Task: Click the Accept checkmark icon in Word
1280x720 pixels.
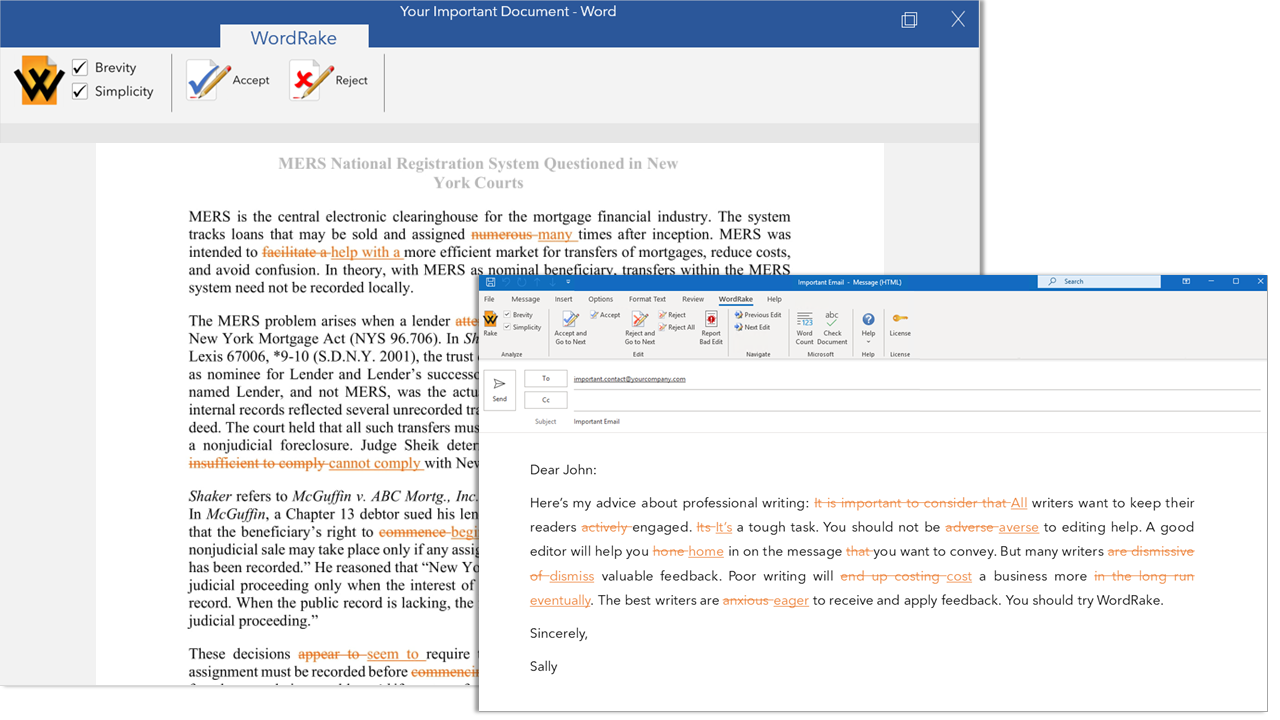Action: point(208,80)
